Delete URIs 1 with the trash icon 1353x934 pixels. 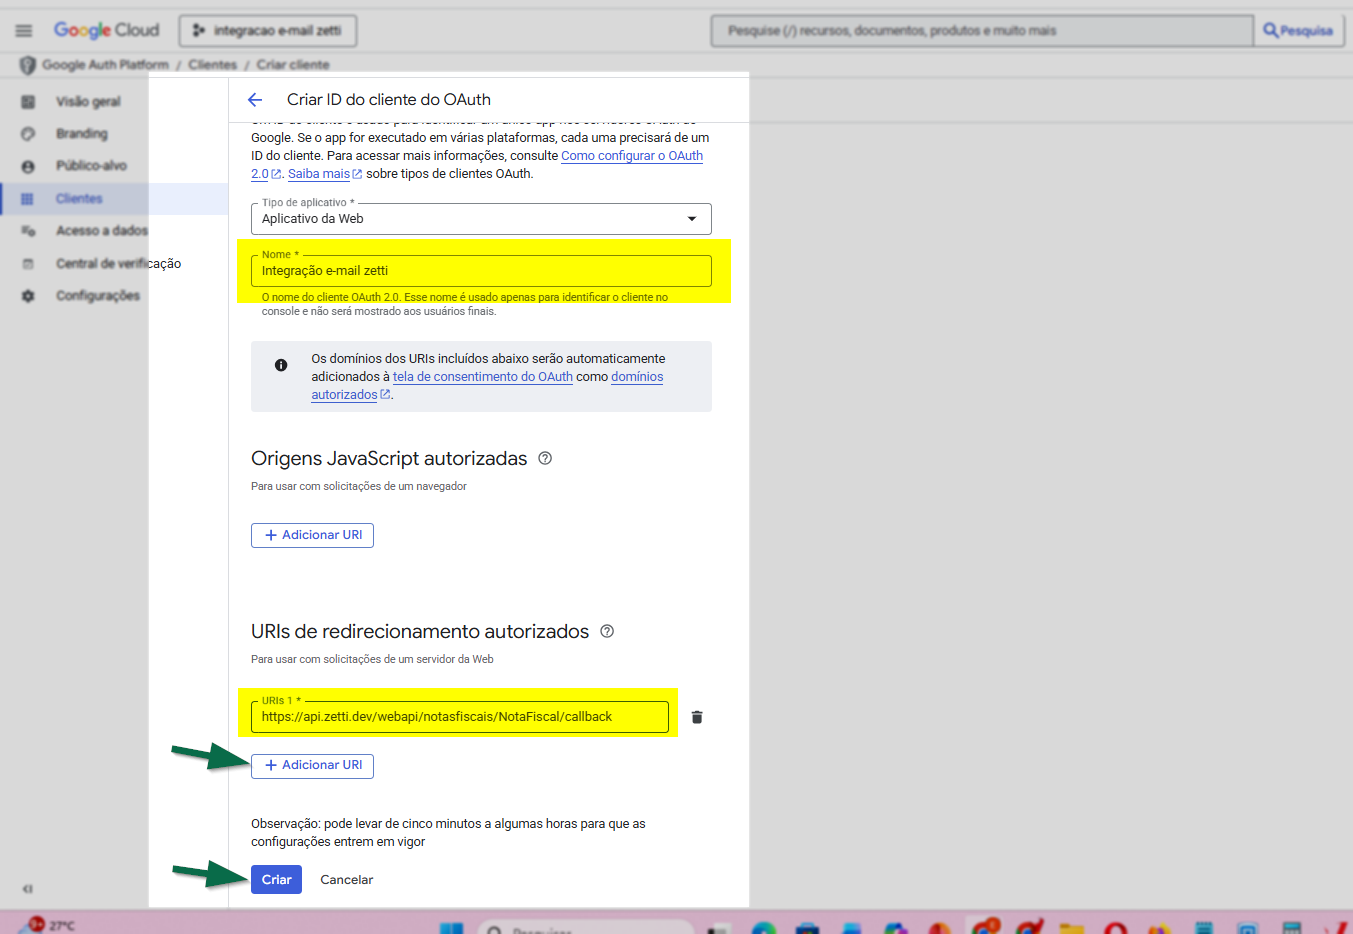pyautogui.click(x=697, y=717)
